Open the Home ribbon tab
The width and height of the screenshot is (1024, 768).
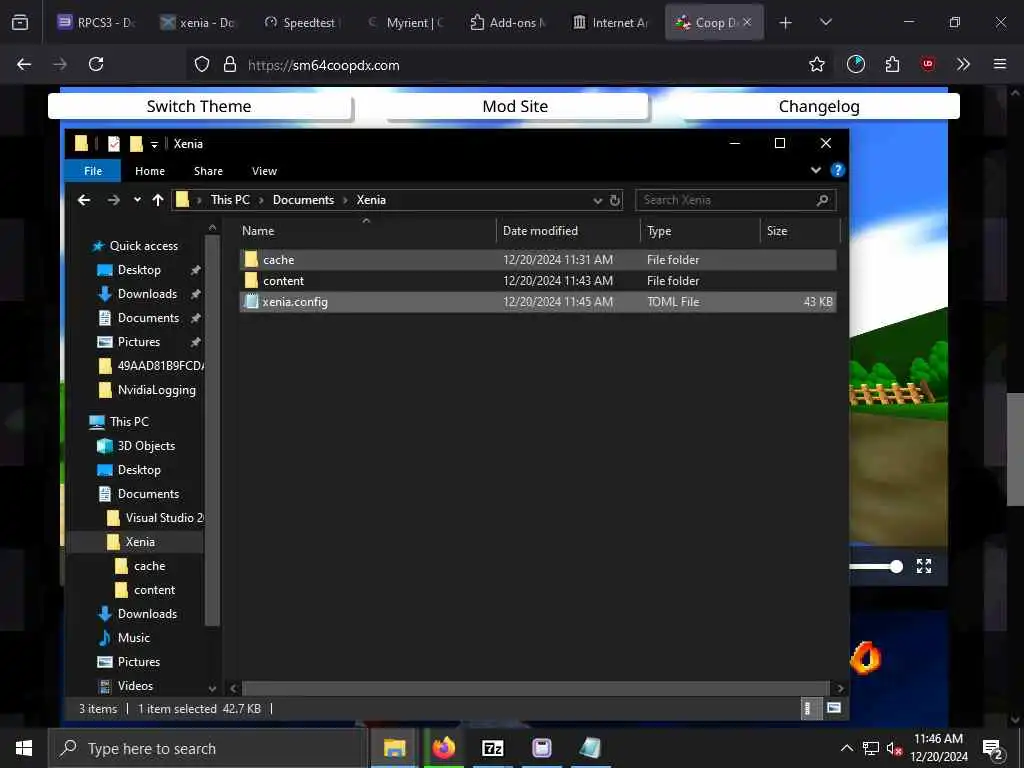tap(150, 171)
